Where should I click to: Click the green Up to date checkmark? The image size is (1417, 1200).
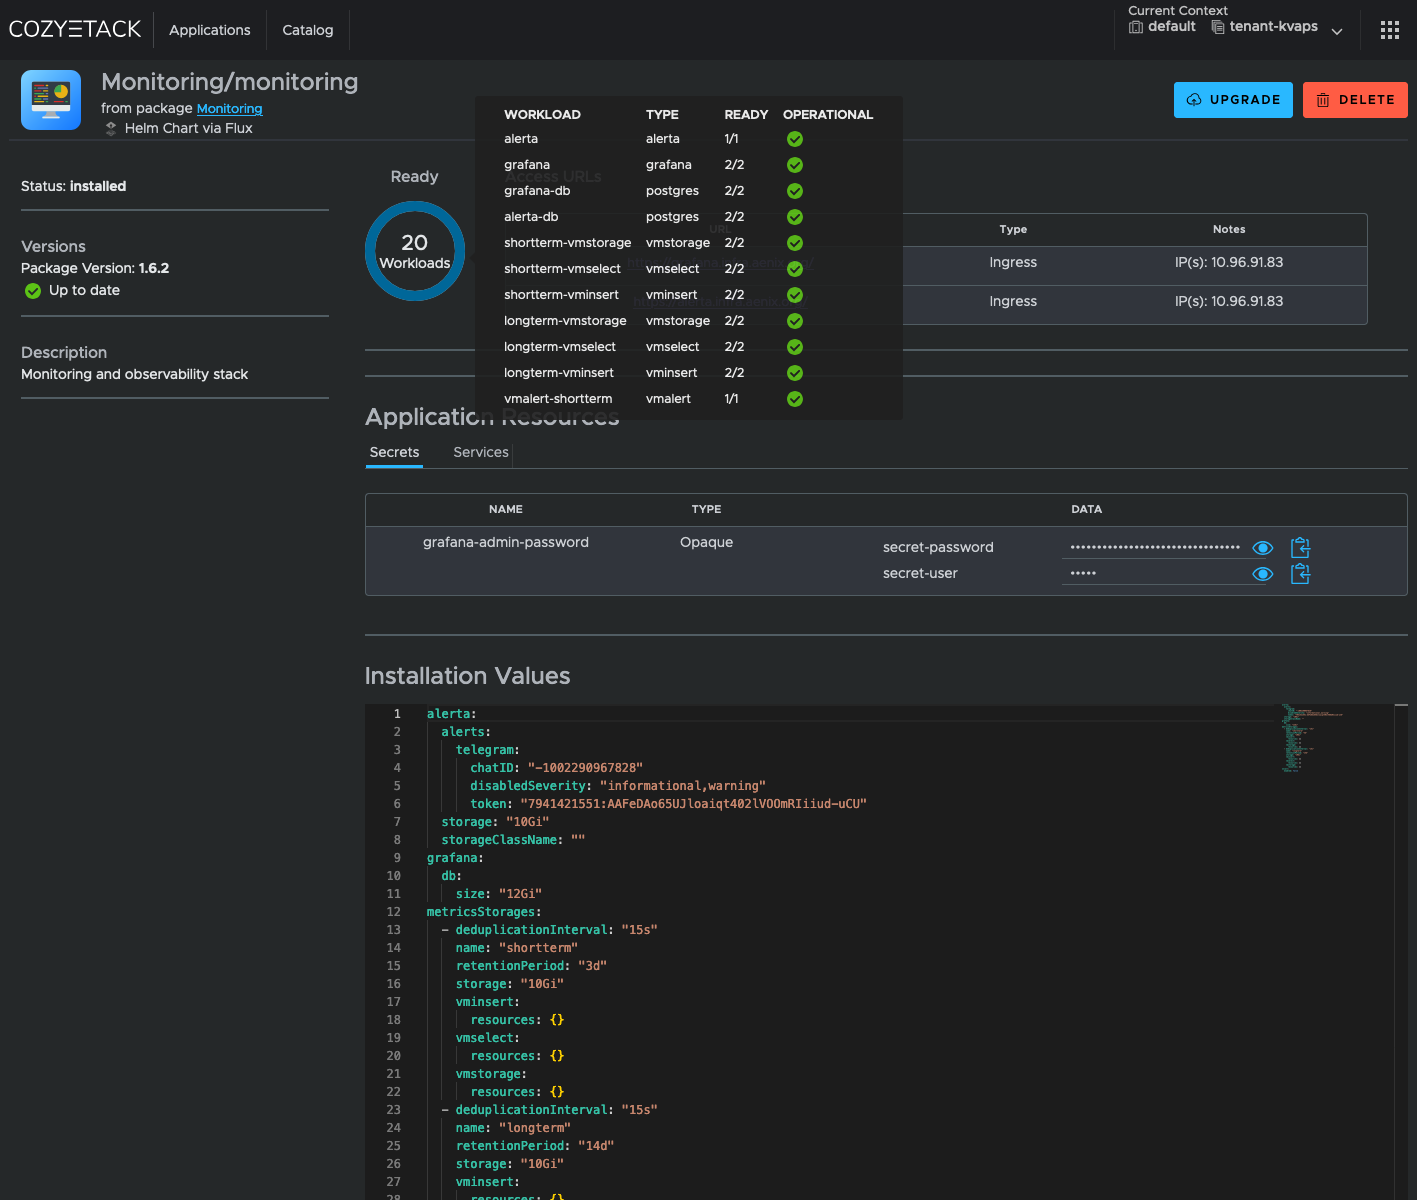click(33, 291)
